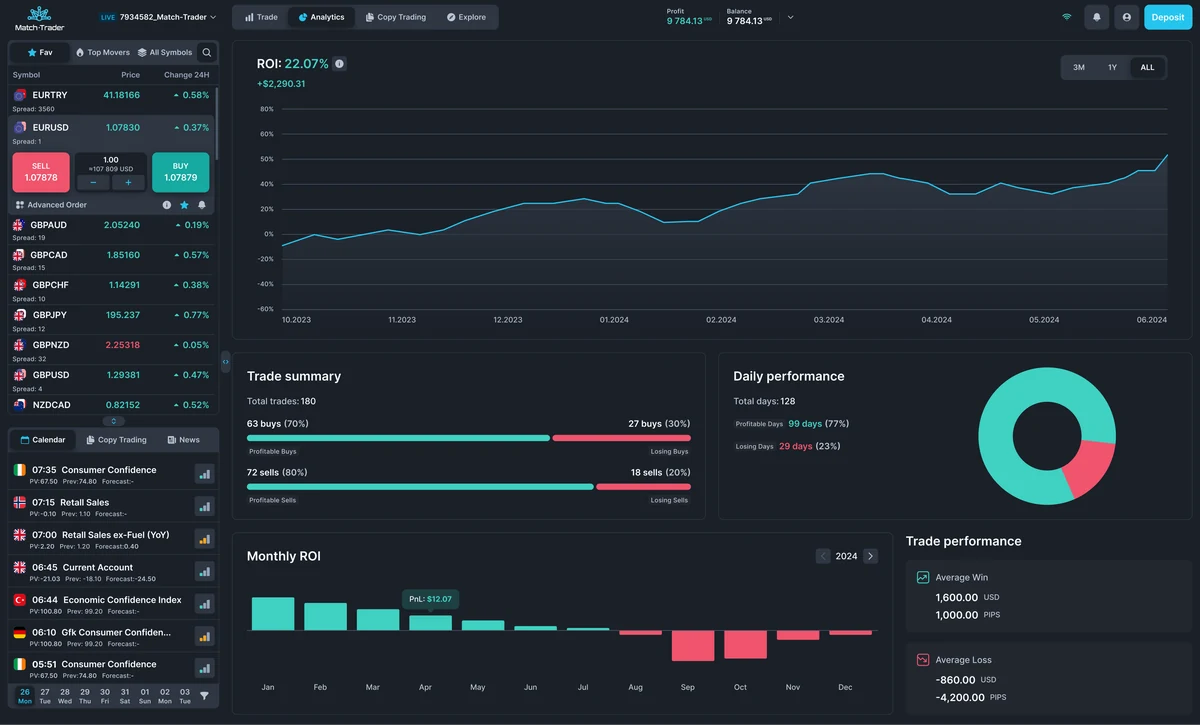This screenshot has height=725, width=1200.
Task: Open the Copy Trading bottom panel tab
Action: point(116,440)
